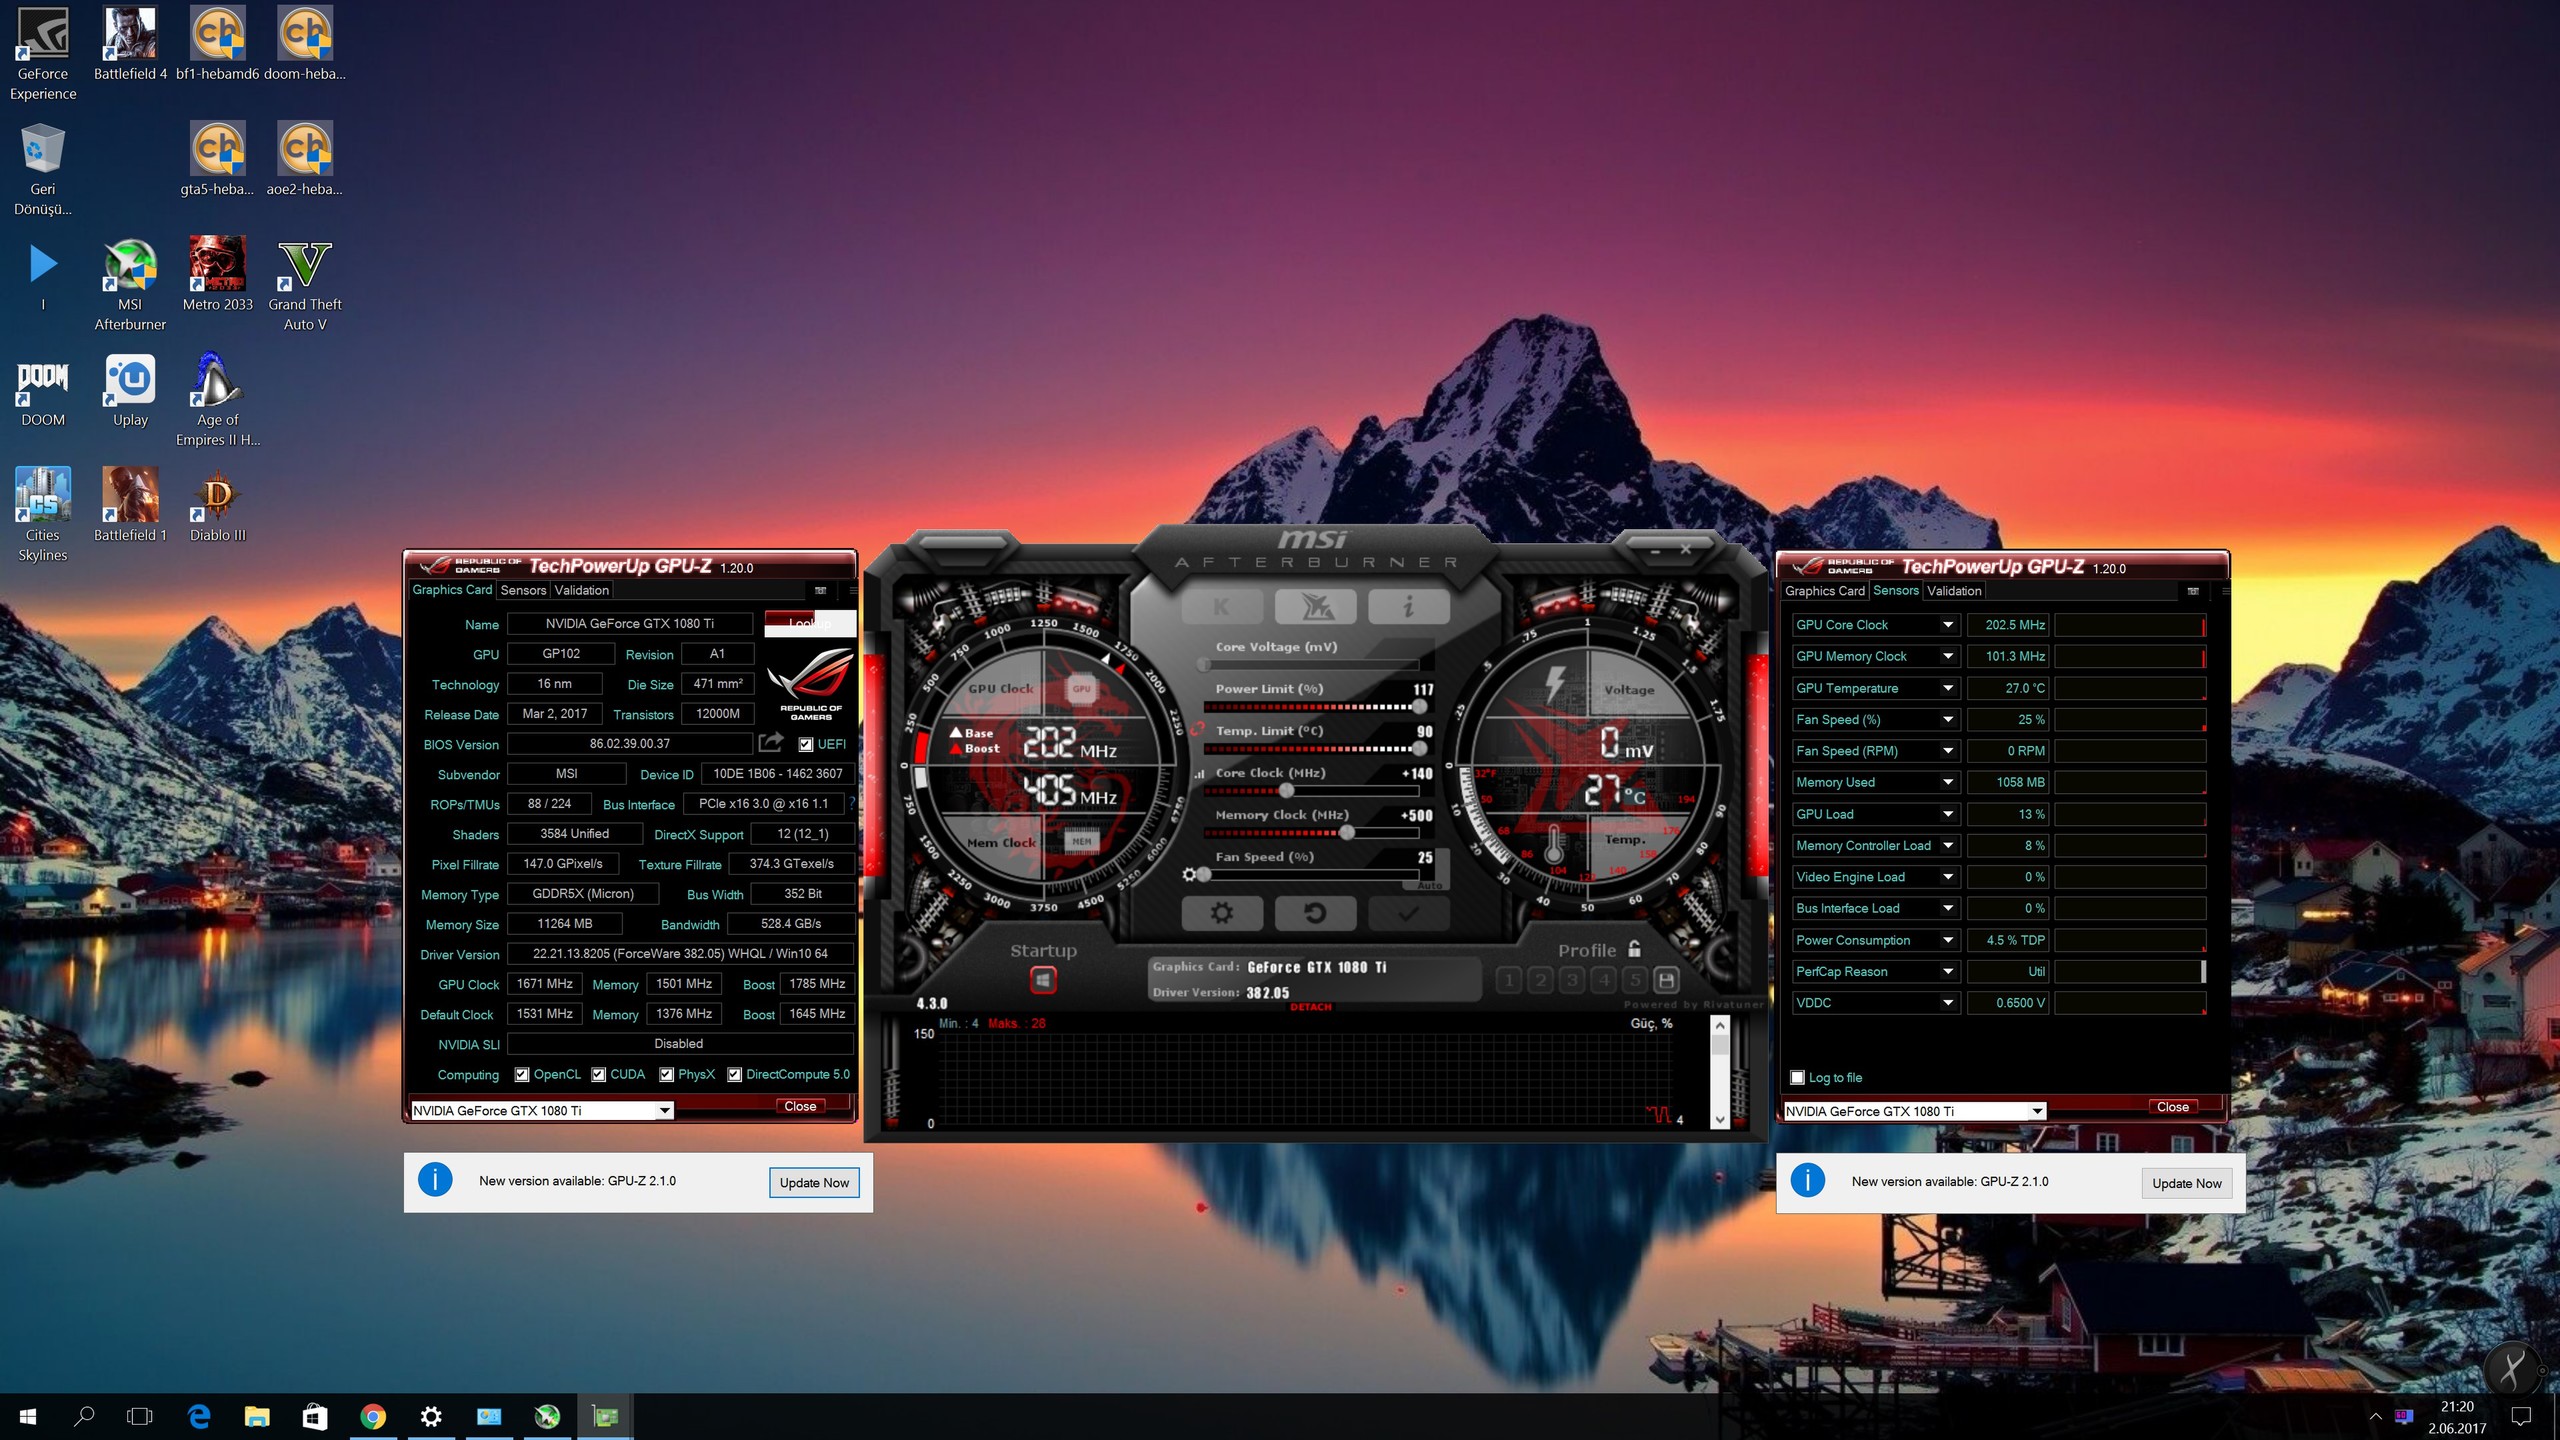
Task: Click DETACH under the Afterburner driver version
Action: (x=1311, y=1007)
